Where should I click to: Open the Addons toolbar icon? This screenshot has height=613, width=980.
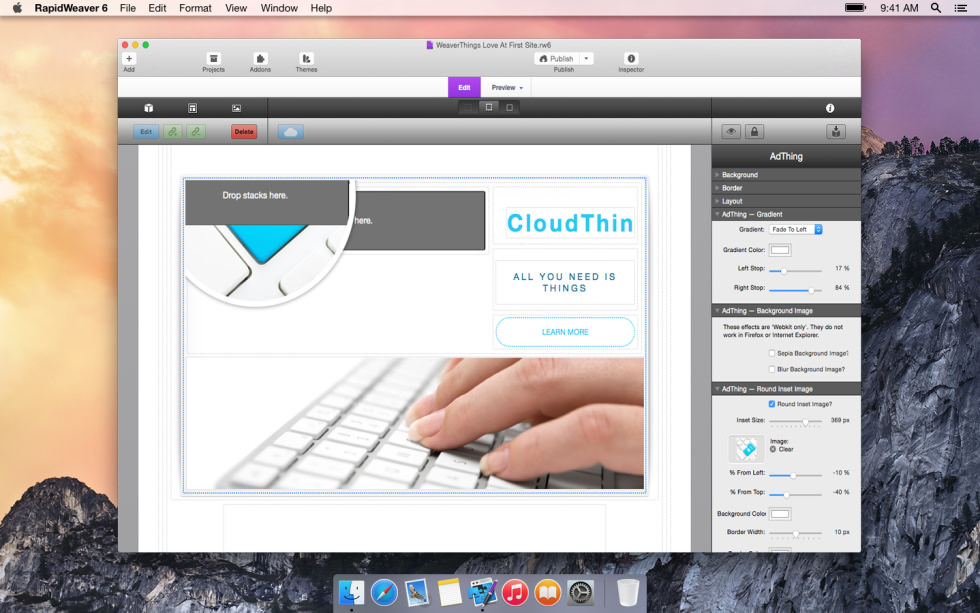[260, 59]
